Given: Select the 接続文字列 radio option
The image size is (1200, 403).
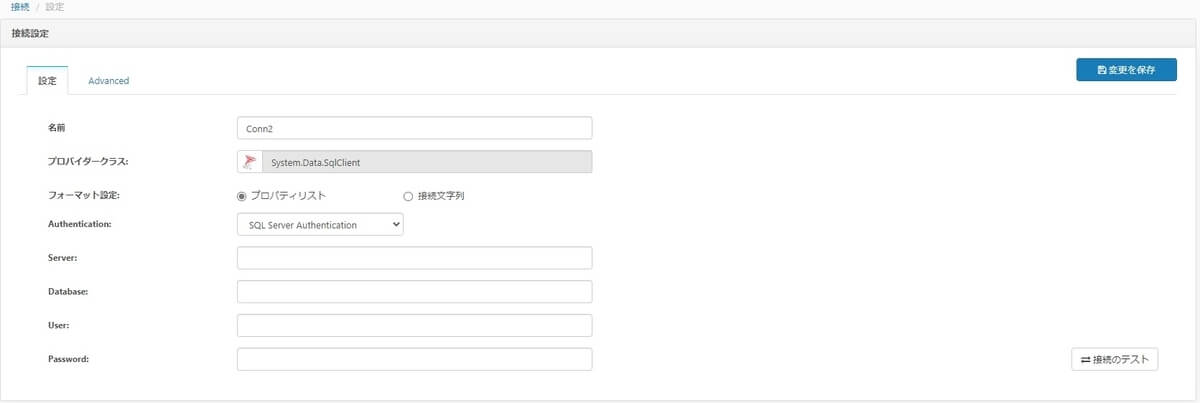Looking at the screenshot, I should point(408,195).
